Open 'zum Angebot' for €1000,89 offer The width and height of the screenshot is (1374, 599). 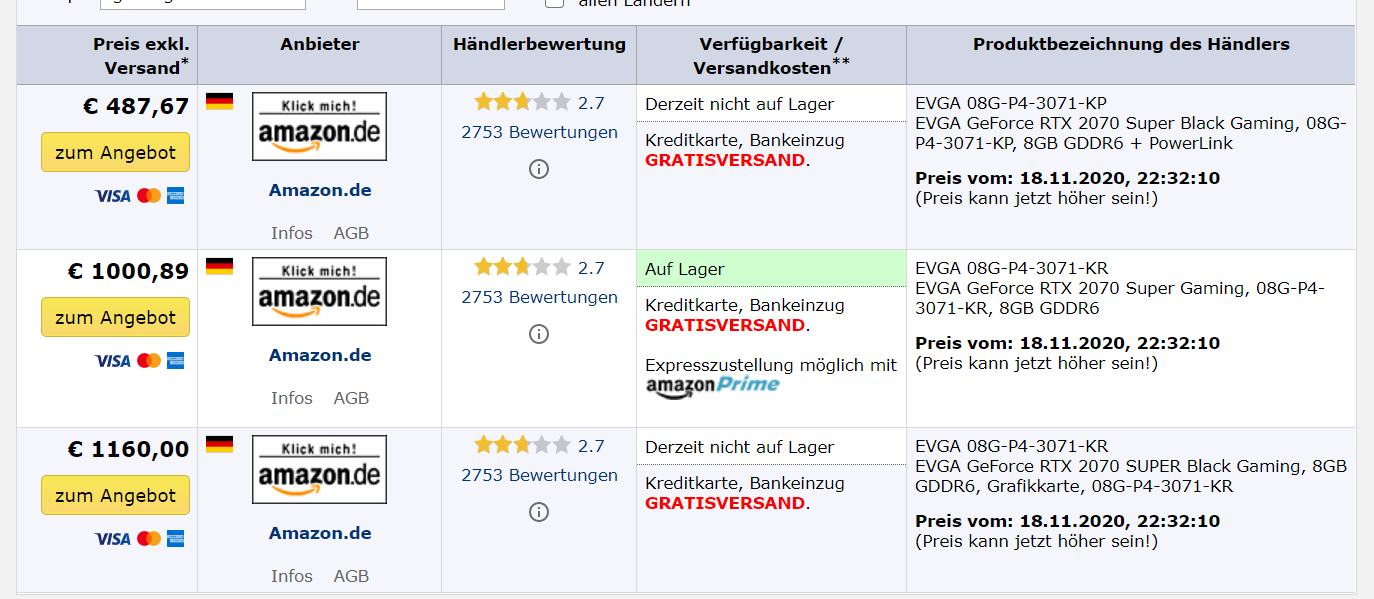pyautogui.click(x=115, y=318)
